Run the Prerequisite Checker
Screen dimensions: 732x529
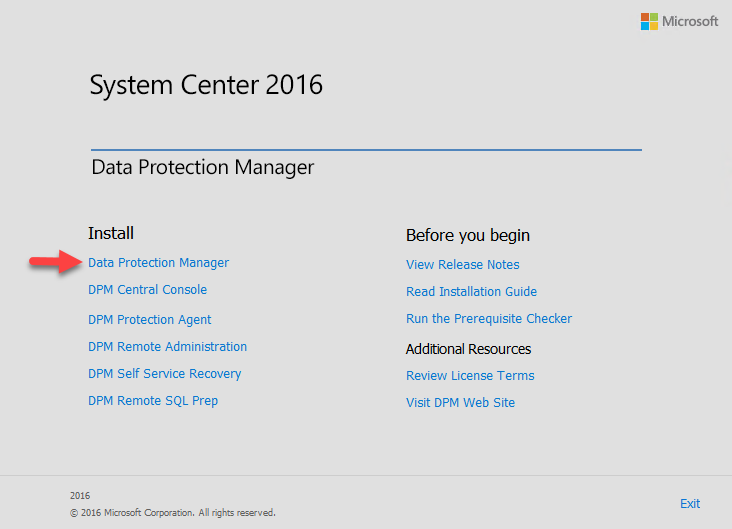[x=489, y=319]
